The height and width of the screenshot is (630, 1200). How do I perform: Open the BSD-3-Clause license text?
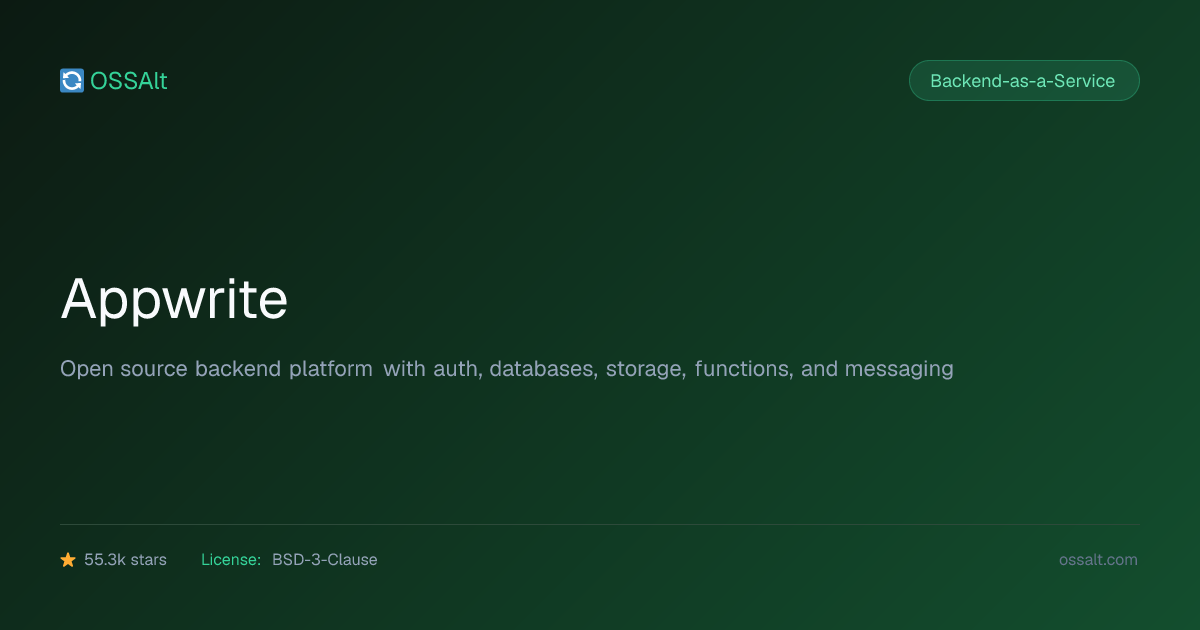point(325,560)
